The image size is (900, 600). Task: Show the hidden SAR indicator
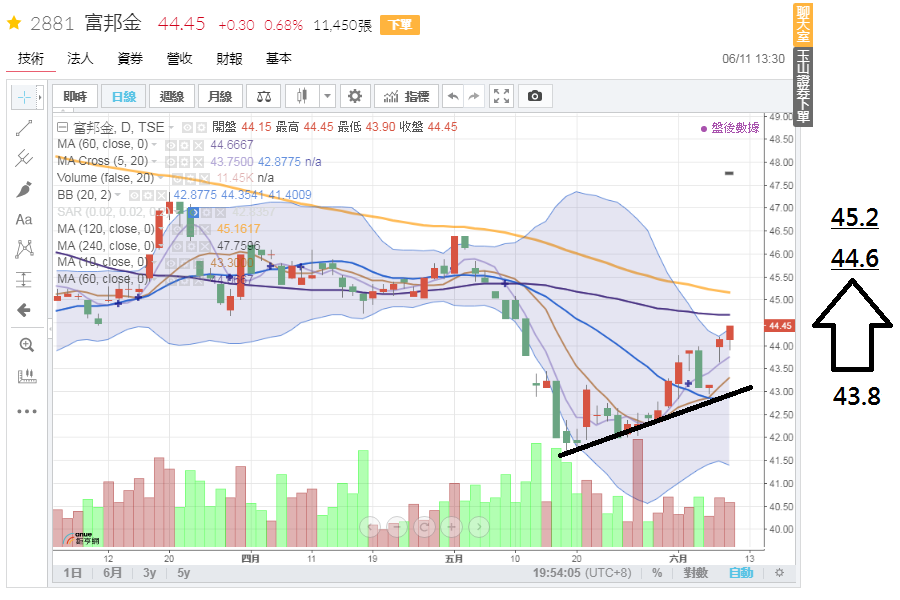[193, 212]
